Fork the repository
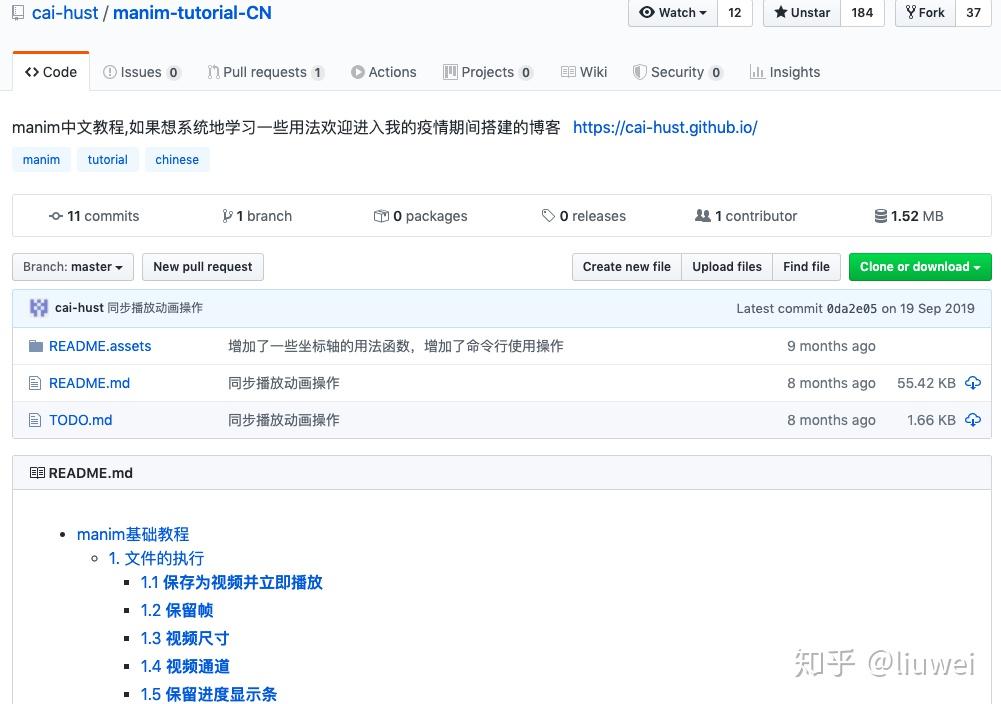This screenshot has width=1001, height=704. tap(925, 13)
